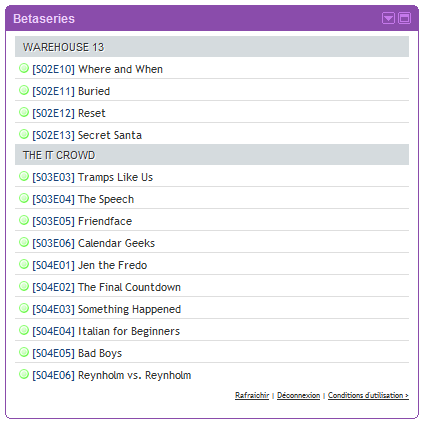424x424 pixels.
Task: Select the Italian for Beginners episode row
Action: click(212, 331)
